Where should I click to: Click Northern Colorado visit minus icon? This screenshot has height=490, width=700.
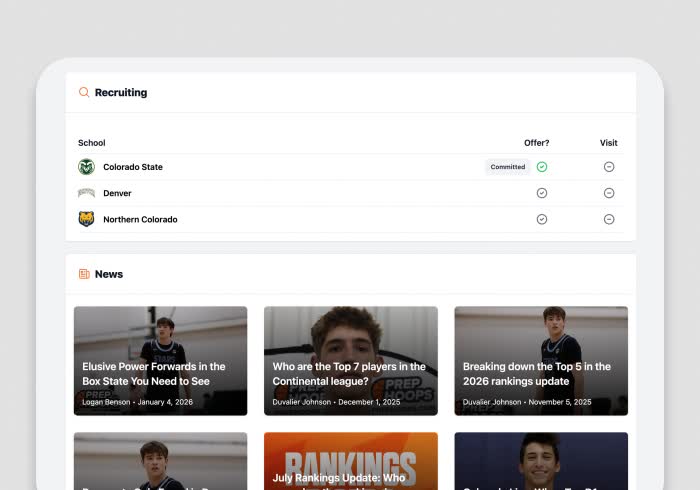click(609, 219)
